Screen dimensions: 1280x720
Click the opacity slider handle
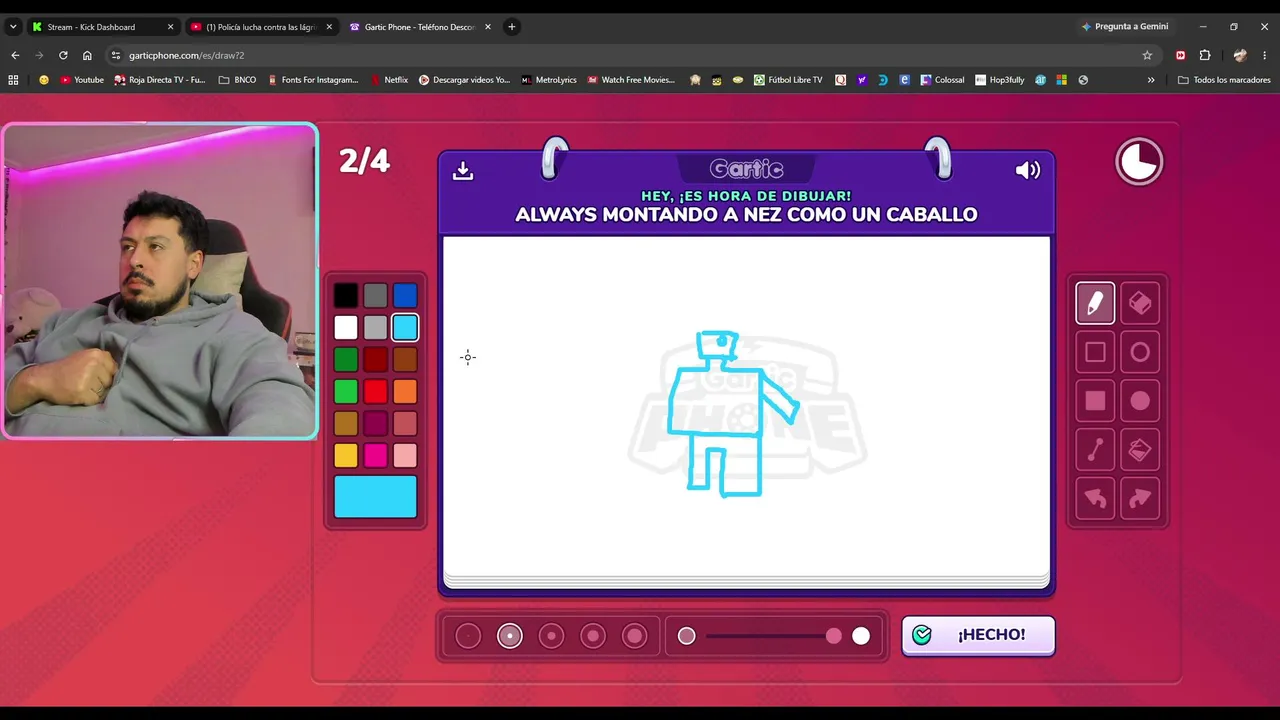coord(834,636)
